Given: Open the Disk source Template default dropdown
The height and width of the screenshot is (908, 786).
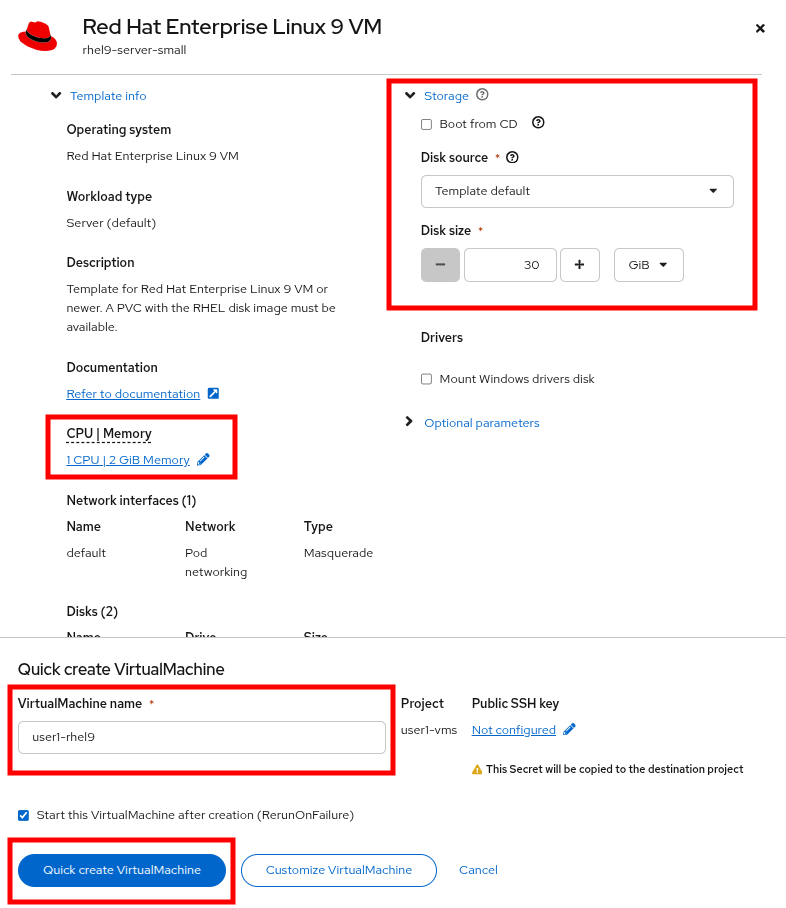Looking at the screenshot, I should [x=577, y=191].
